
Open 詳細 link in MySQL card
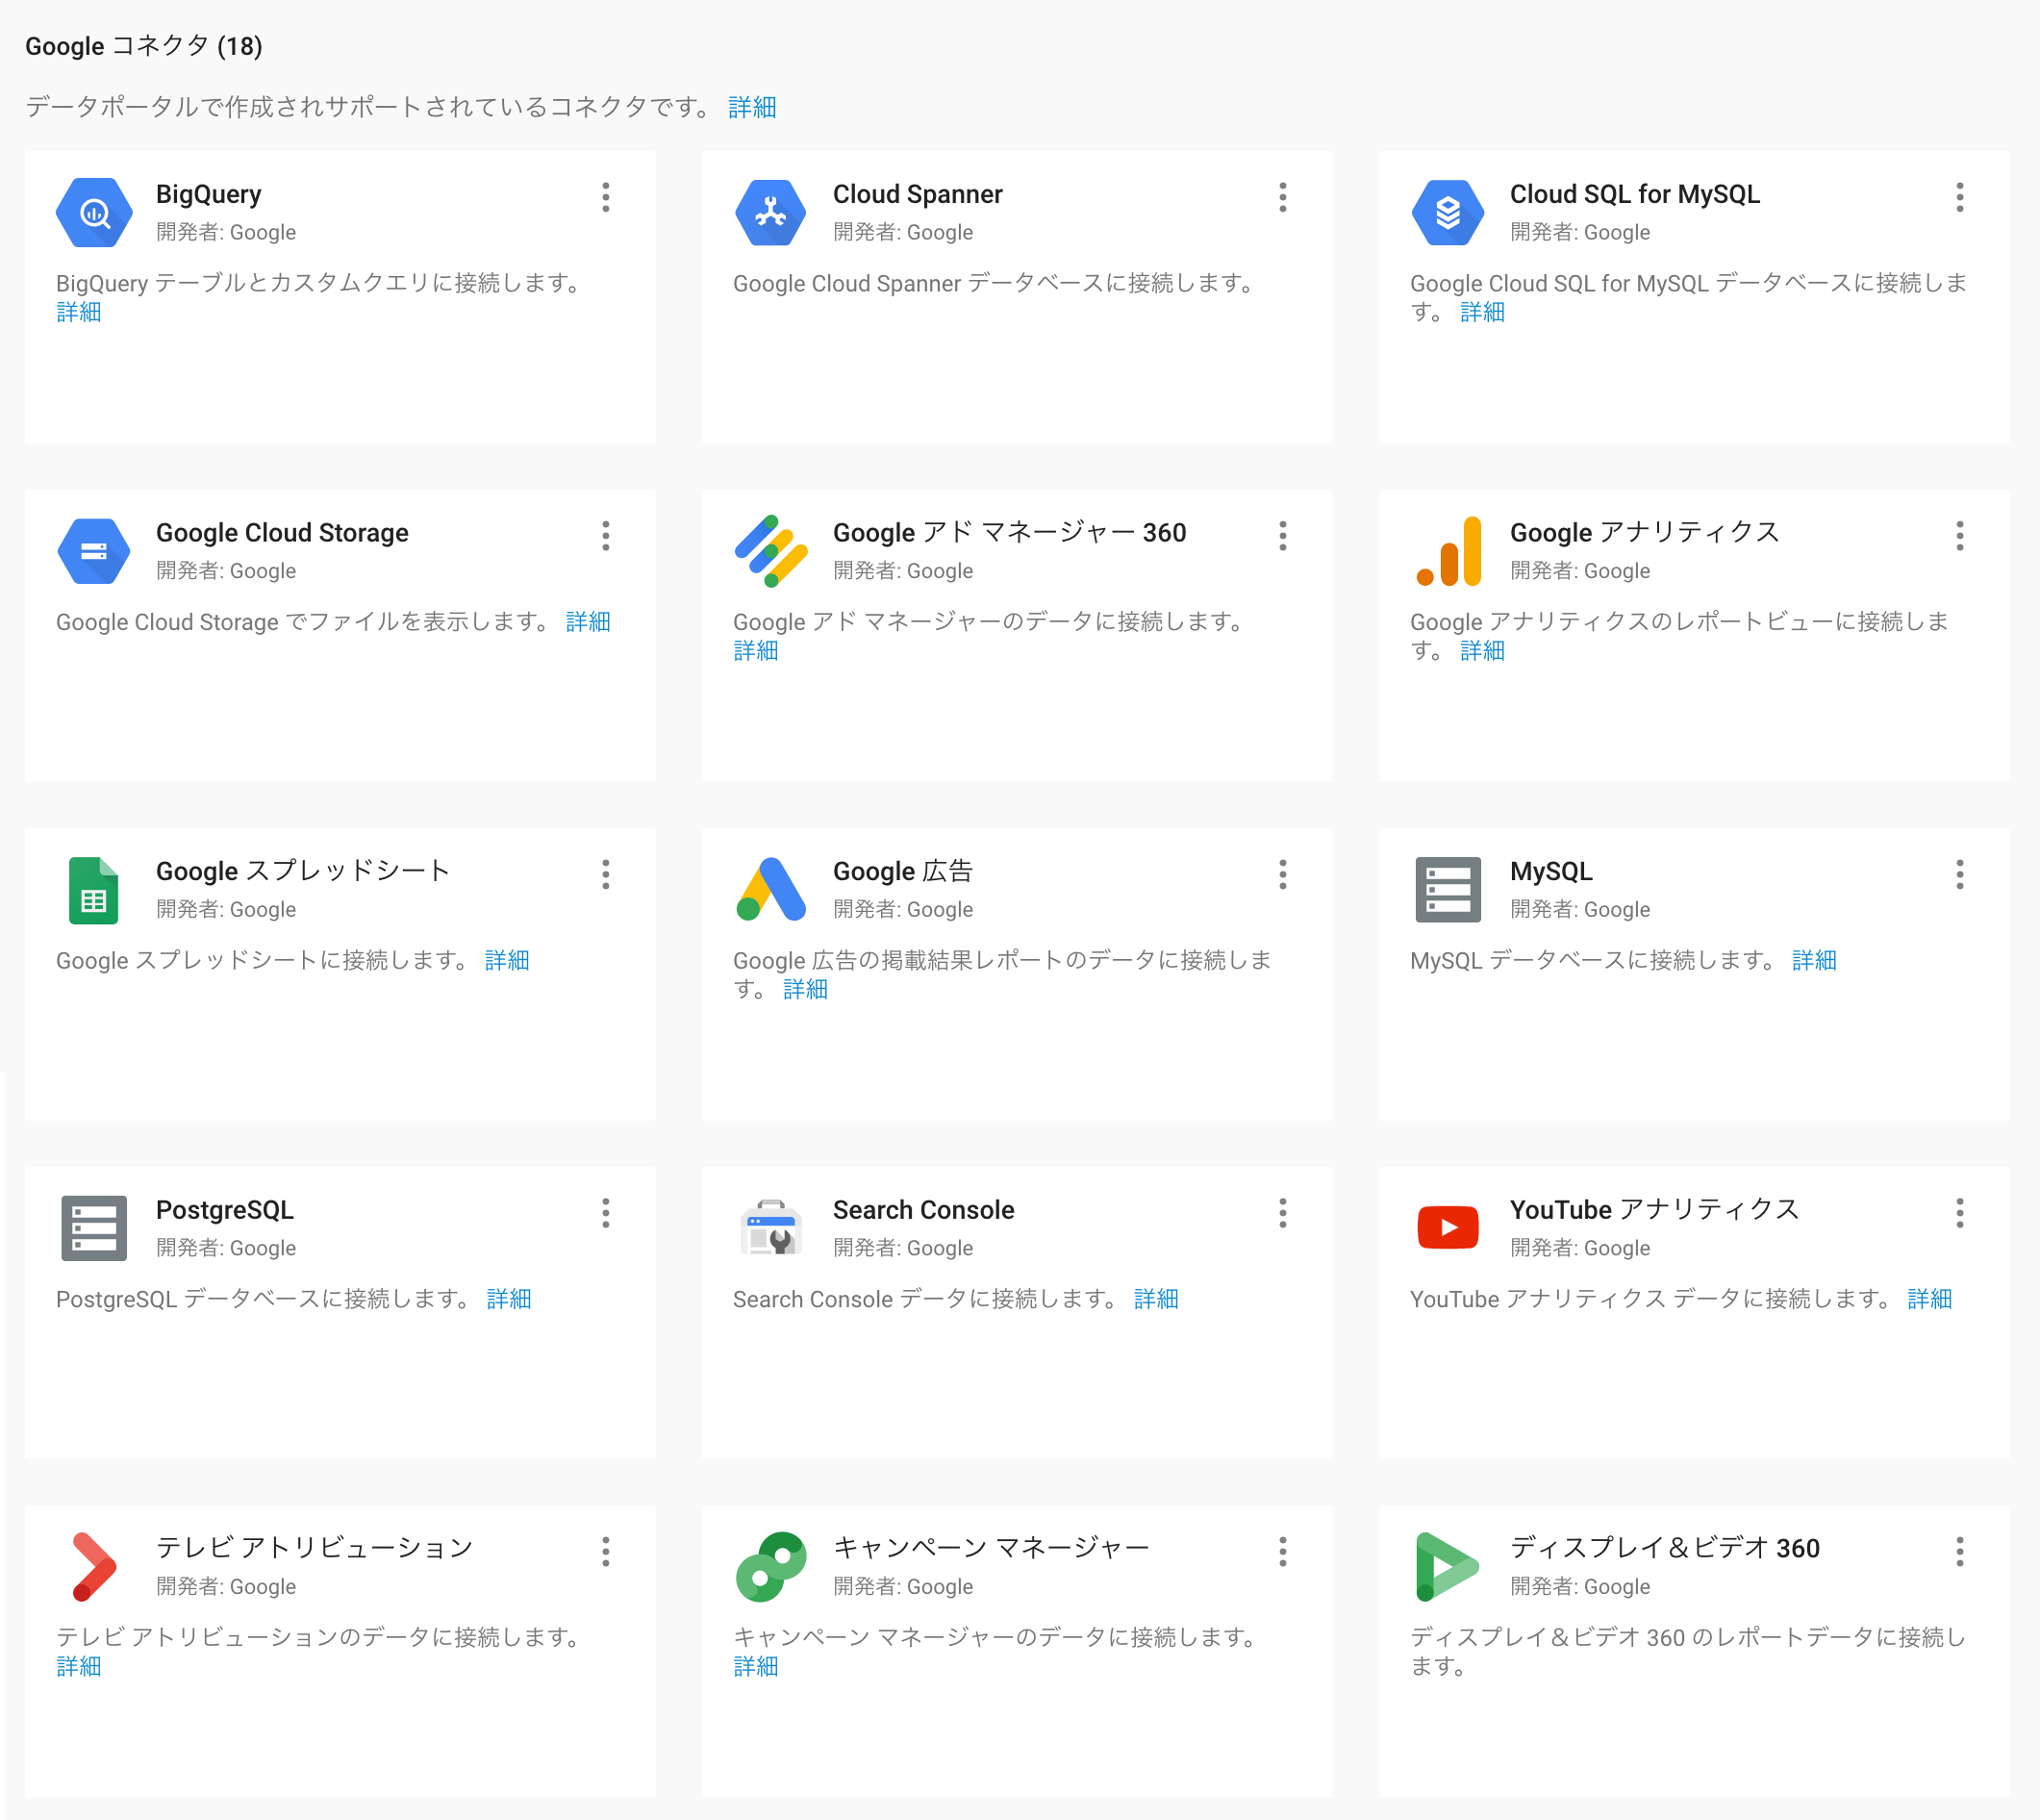coord(1814,960)
